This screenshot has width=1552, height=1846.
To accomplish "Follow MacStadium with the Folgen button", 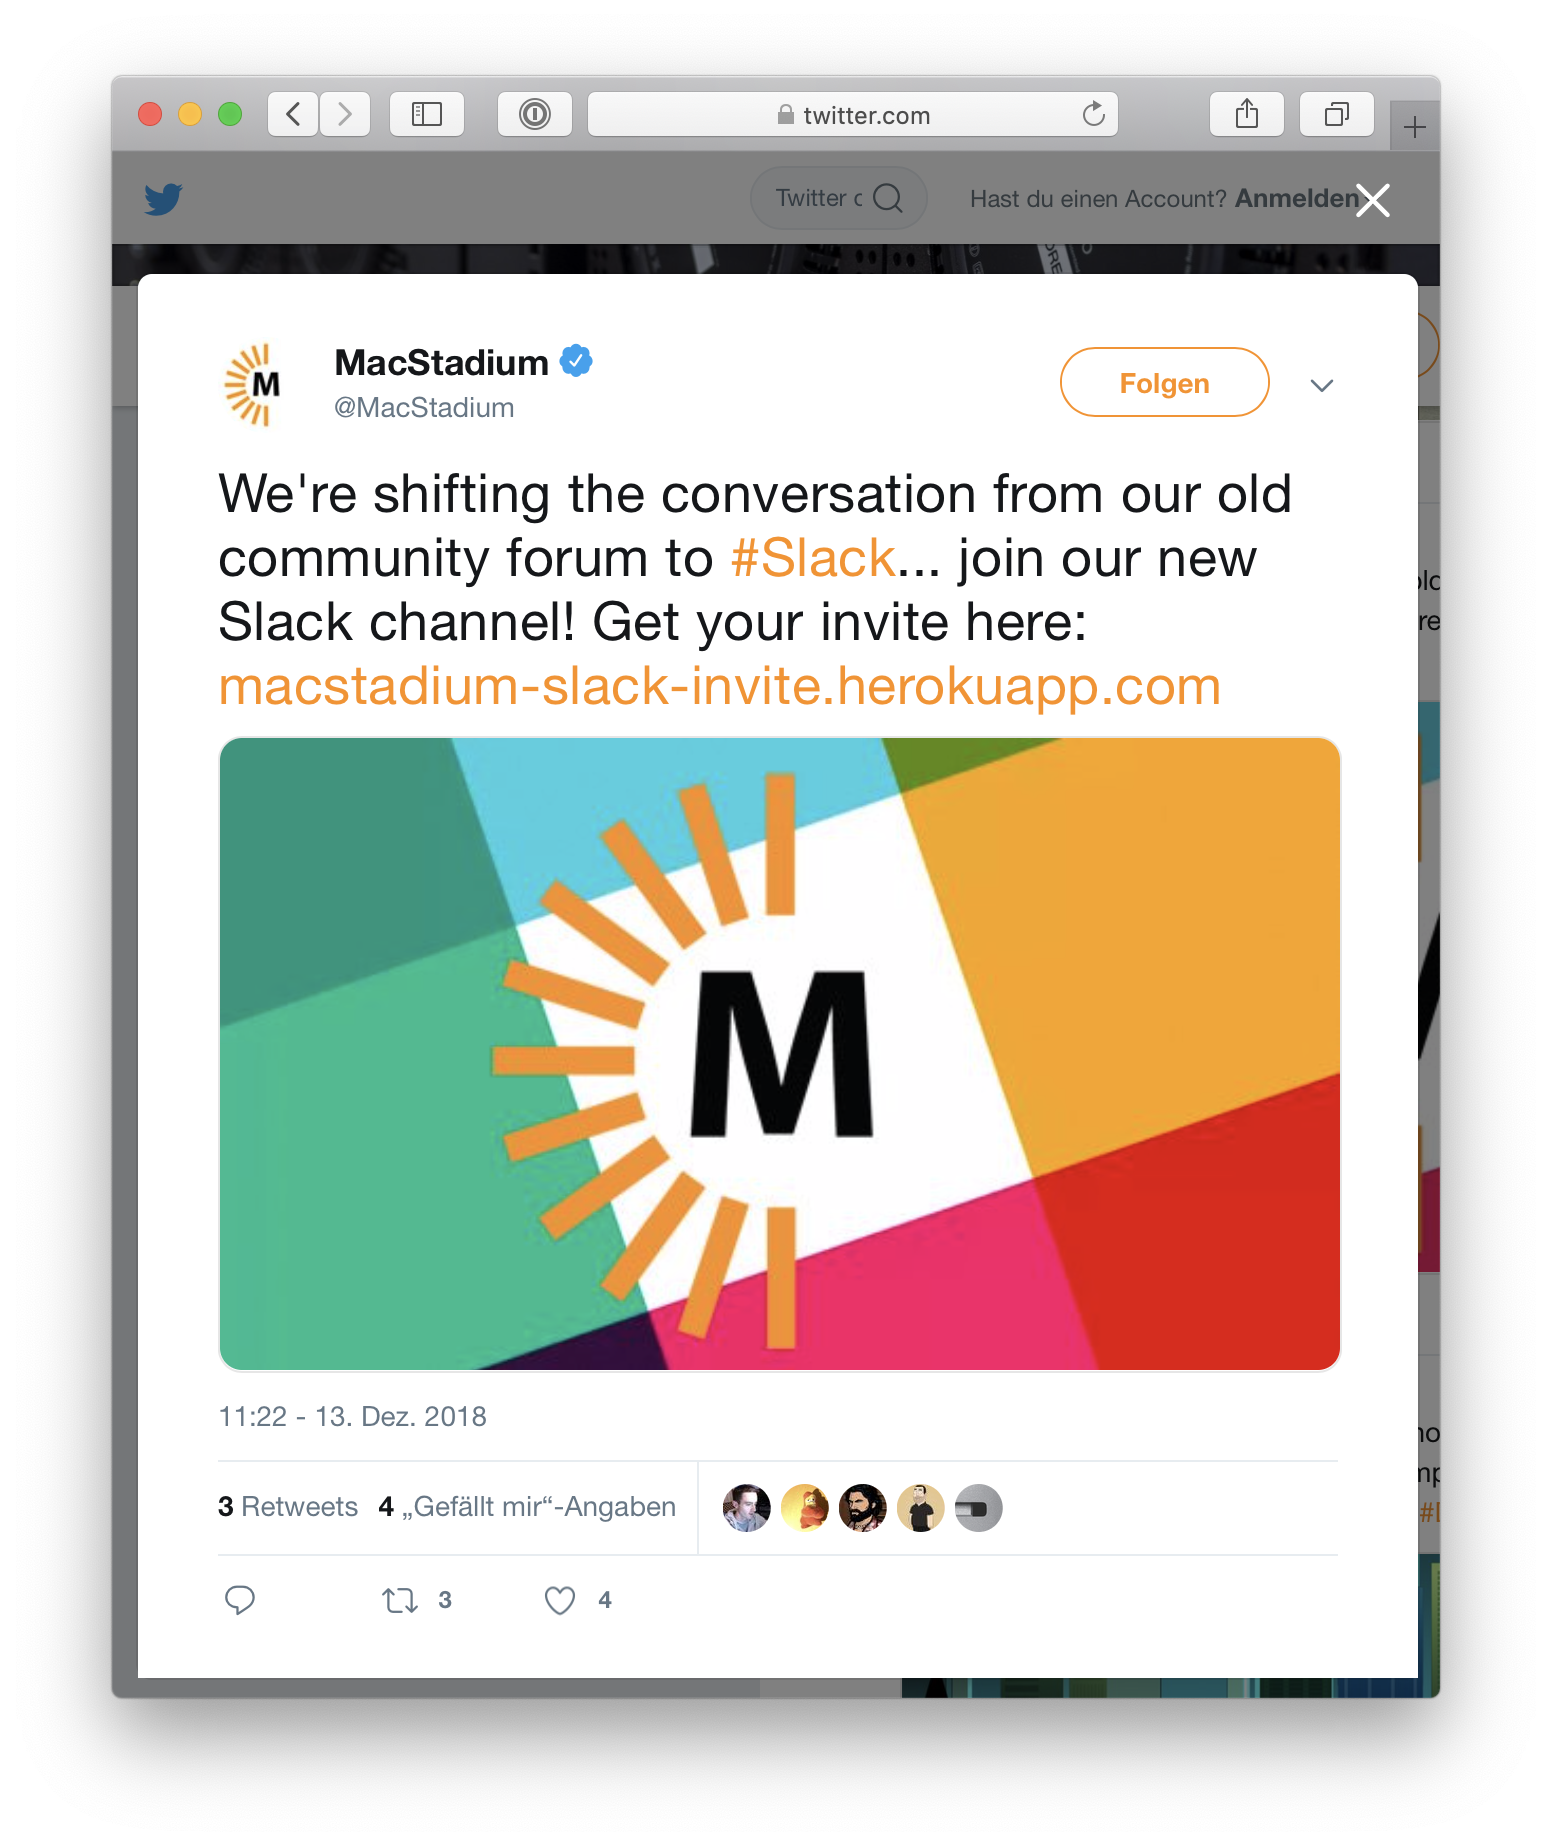I will click(x=1164, y=383).
